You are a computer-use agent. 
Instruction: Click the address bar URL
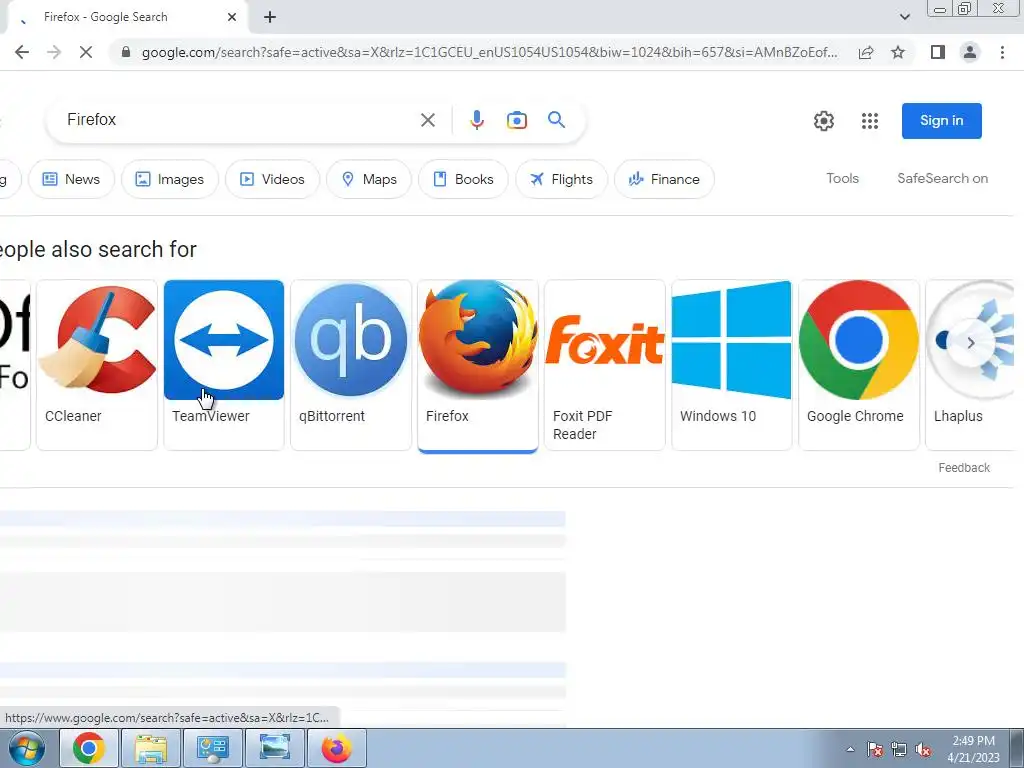pyautogui.click(x=489, y=52)
